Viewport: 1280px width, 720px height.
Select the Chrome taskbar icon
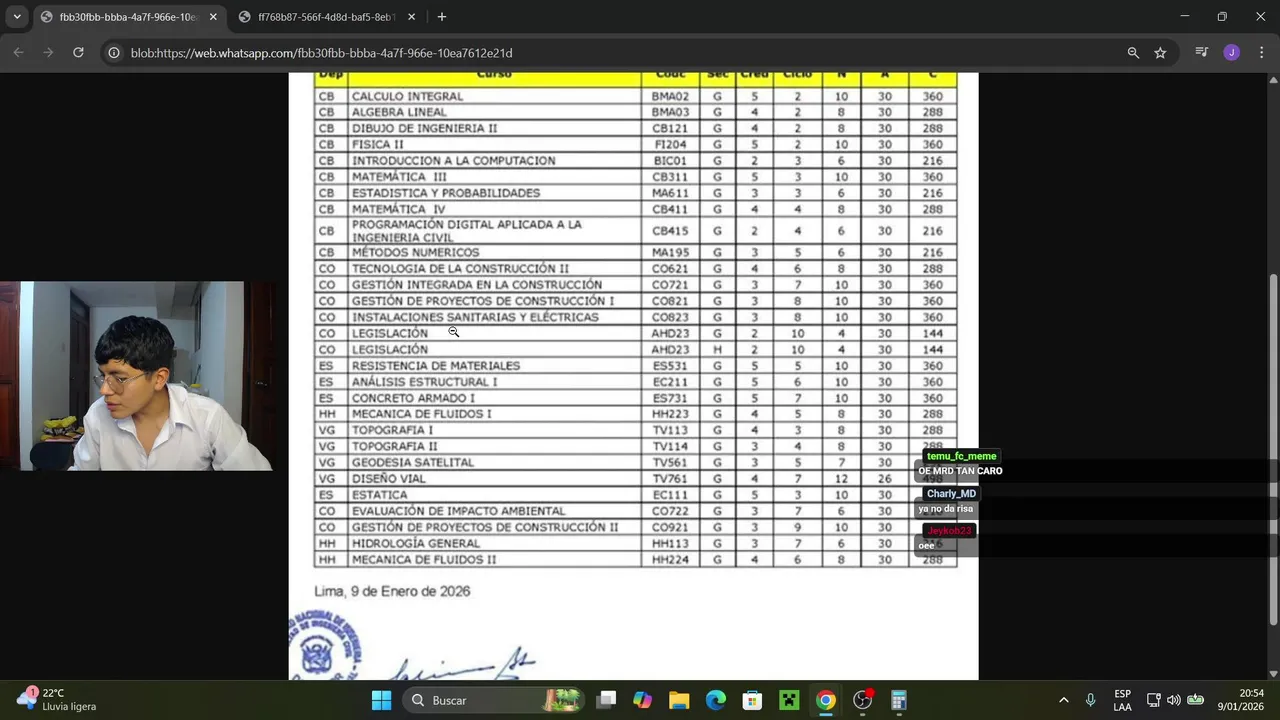click(826, 700)
